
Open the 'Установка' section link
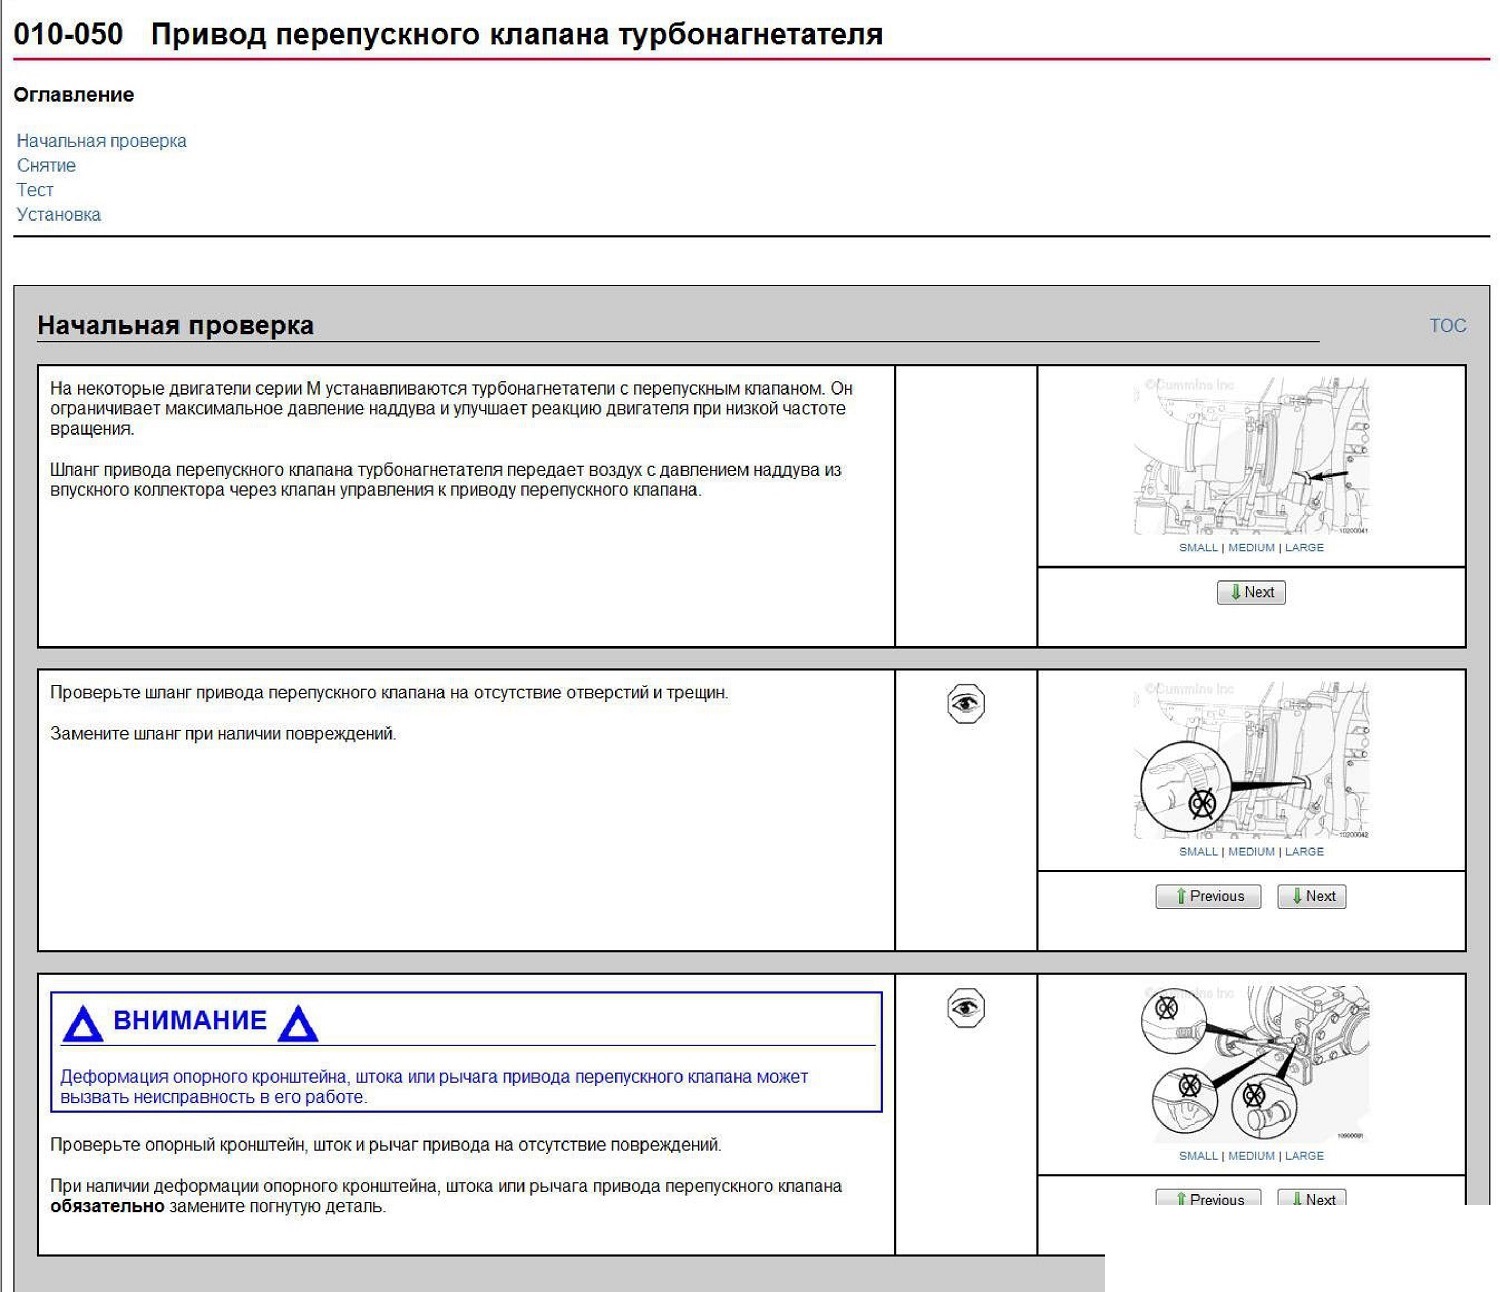(58, 214)
